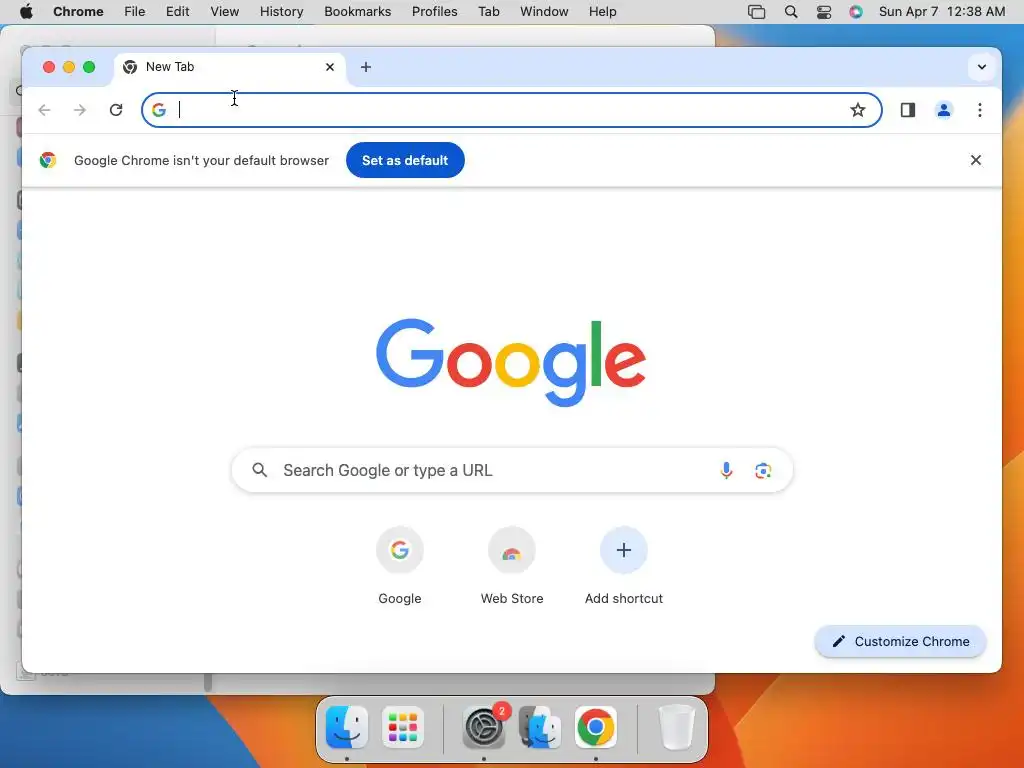
Task: Click the Search Google or type a URL box
Action: (x=512, y=470)
